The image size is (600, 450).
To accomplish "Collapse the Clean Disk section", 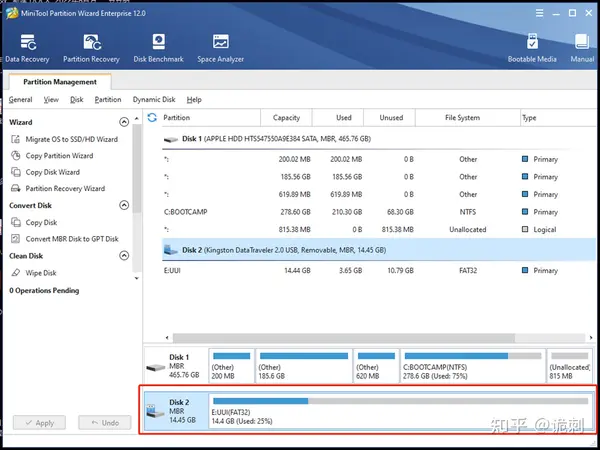I will pos(124,255).
